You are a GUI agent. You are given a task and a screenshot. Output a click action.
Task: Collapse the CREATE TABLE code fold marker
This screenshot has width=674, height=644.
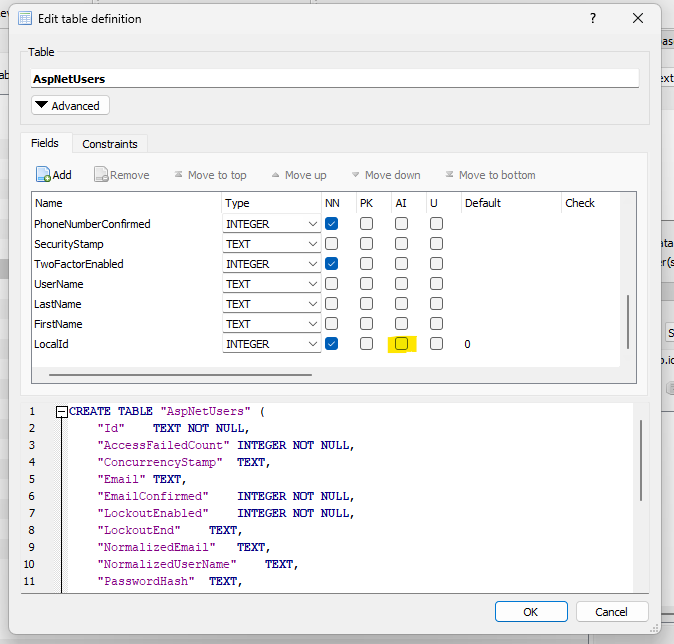click(x=62, y=412)
